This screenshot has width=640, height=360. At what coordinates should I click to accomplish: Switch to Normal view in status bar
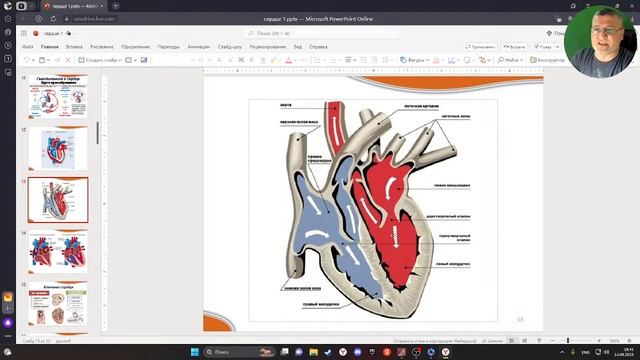511,340
